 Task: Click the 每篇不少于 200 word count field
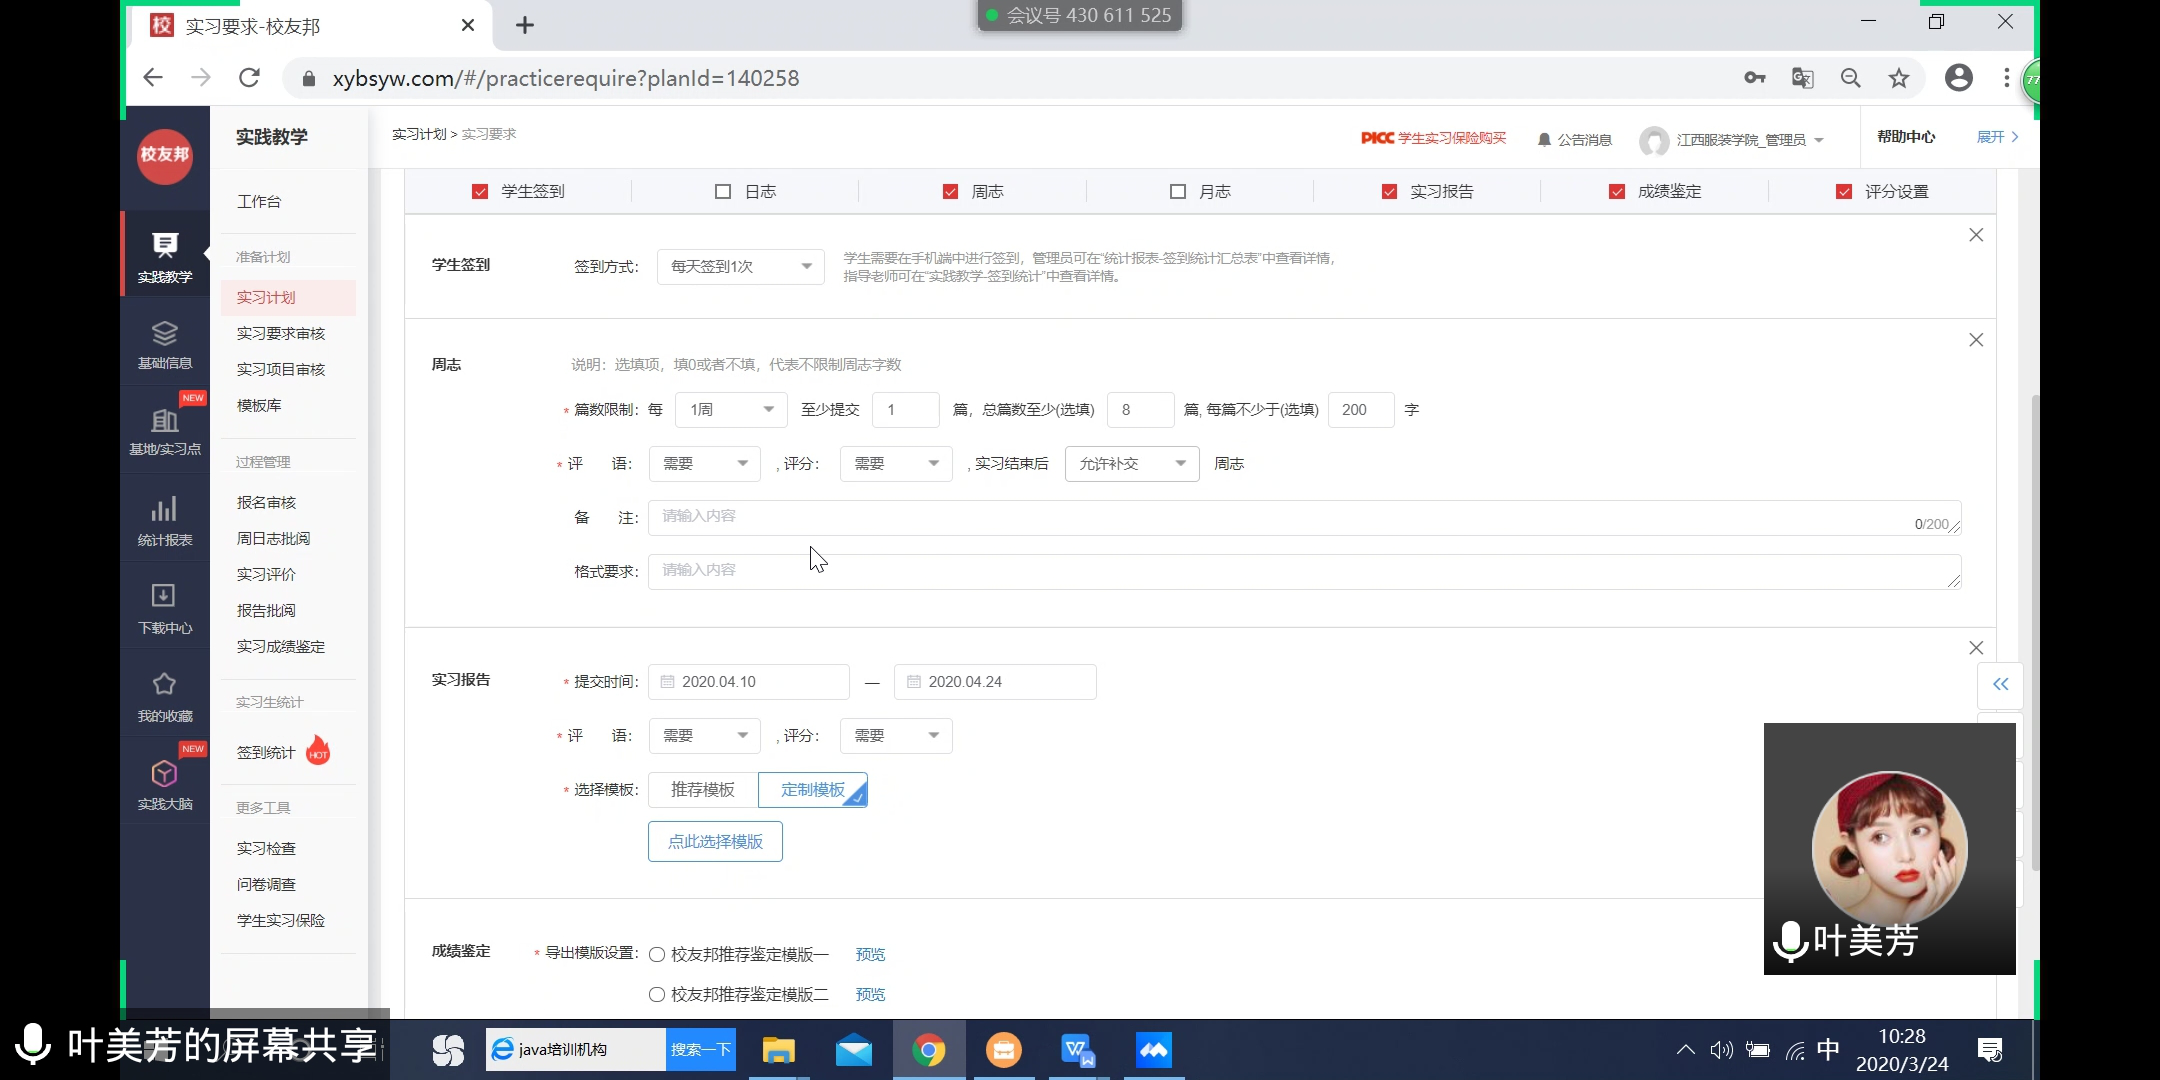pyautogui.click(x=1361, y=410)
